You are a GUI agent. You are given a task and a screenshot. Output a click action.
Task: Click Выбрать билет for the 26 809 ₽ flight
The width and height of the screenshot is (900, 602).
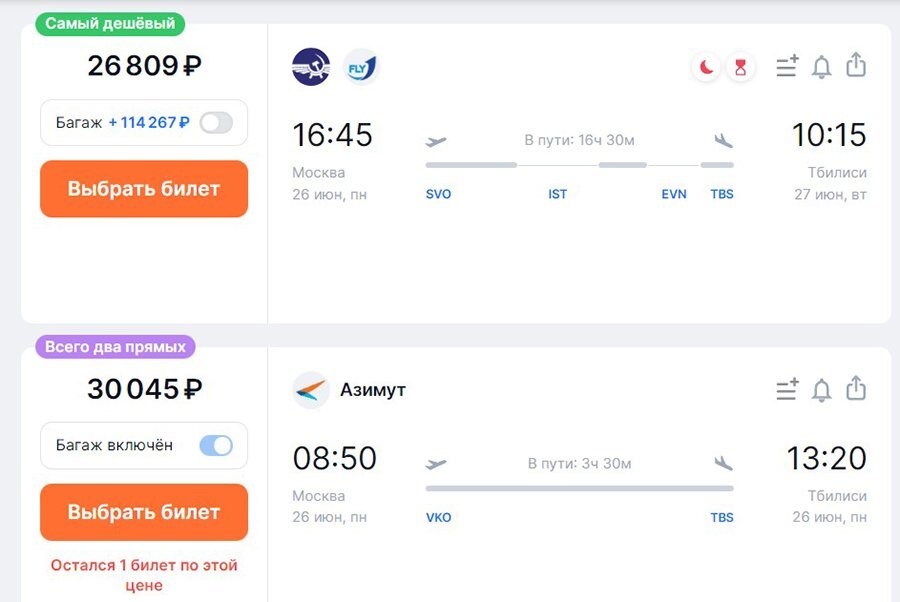click(143, 189)
